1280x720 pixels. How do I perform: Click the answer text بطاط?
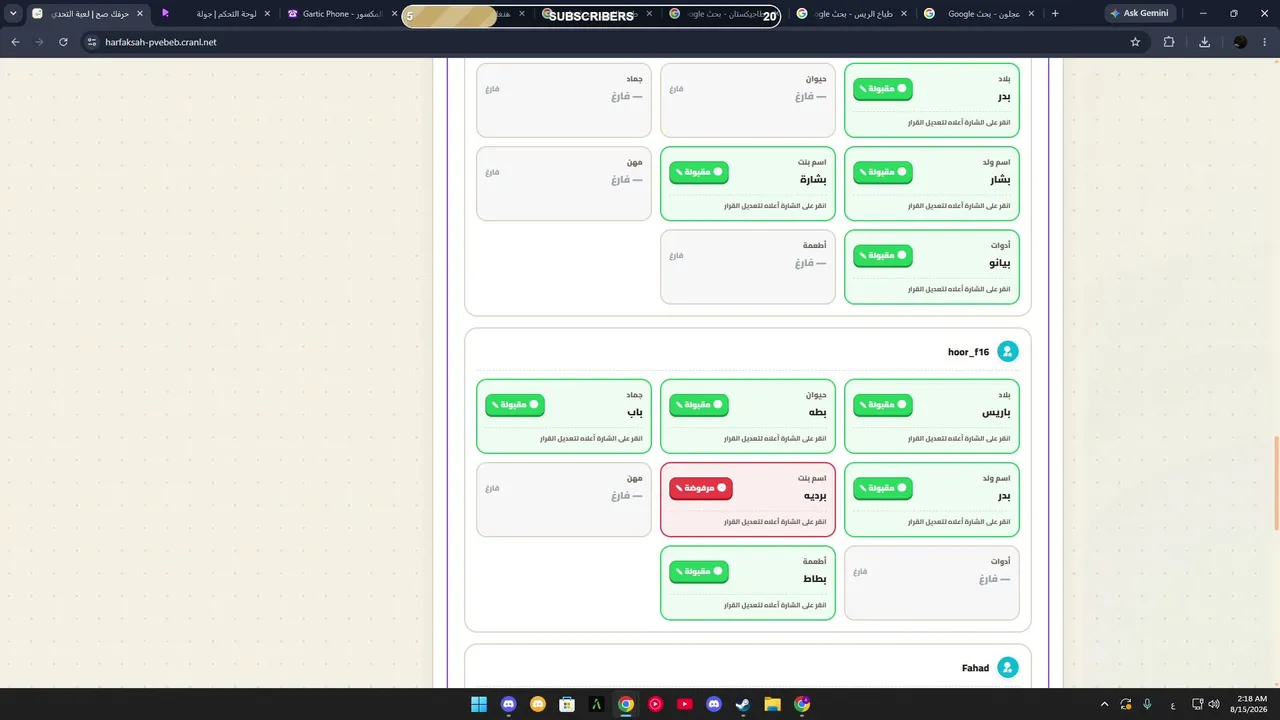(x=814, y=579)
